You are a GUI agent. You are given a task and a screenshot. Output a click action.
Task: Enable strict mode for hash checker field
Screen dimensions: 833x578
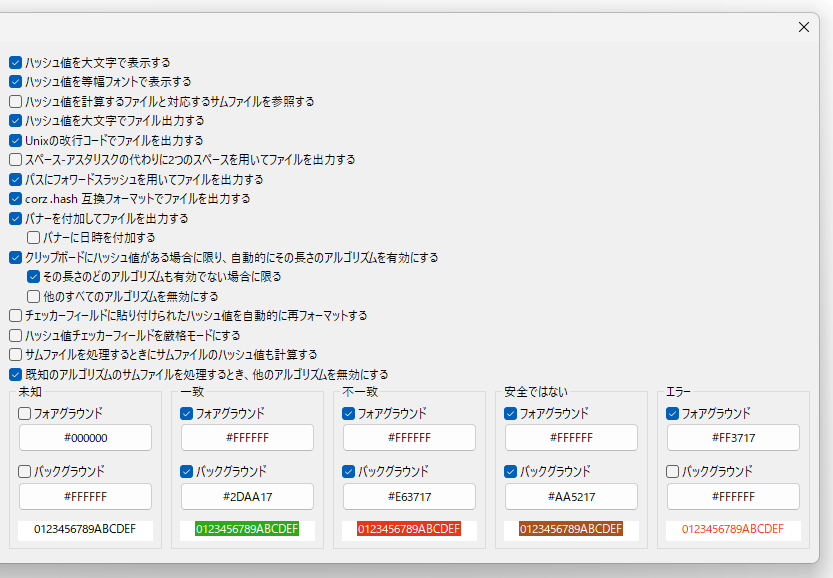click(15, 335)
